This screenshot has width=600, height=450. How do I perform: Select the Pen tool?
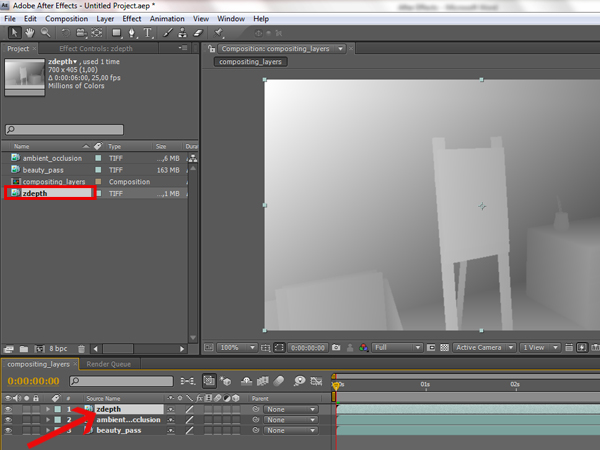pos(130,33)
